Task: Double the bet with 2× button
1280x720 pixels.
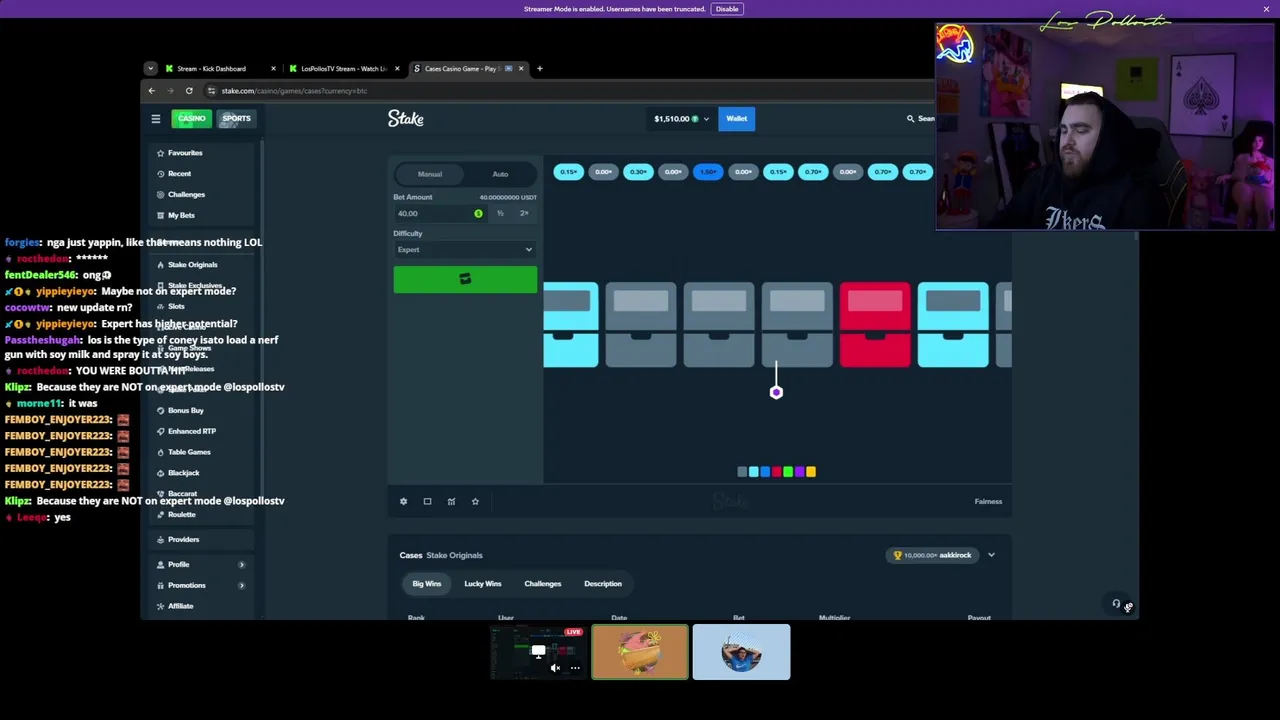Action: (x=524, y=213)
